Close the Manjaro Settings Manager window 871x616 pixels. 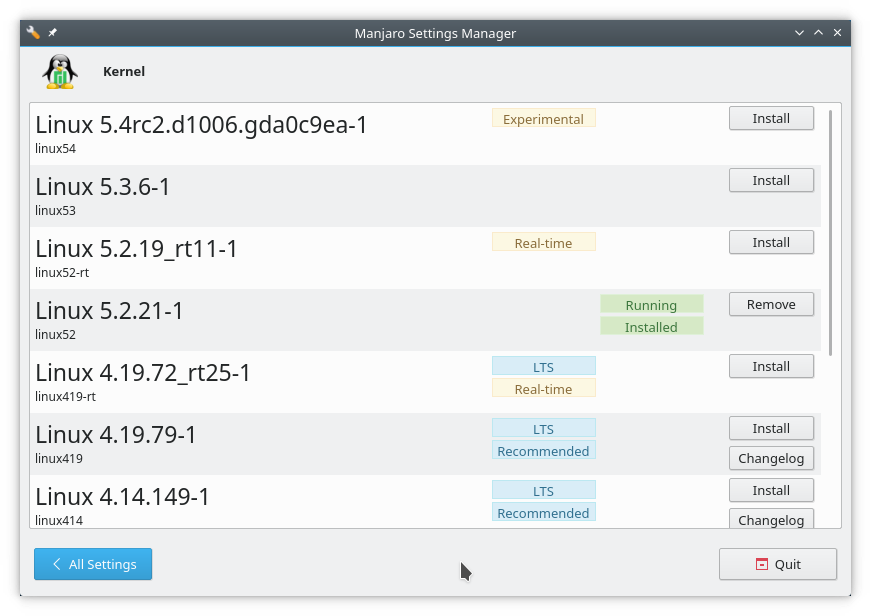837,33
